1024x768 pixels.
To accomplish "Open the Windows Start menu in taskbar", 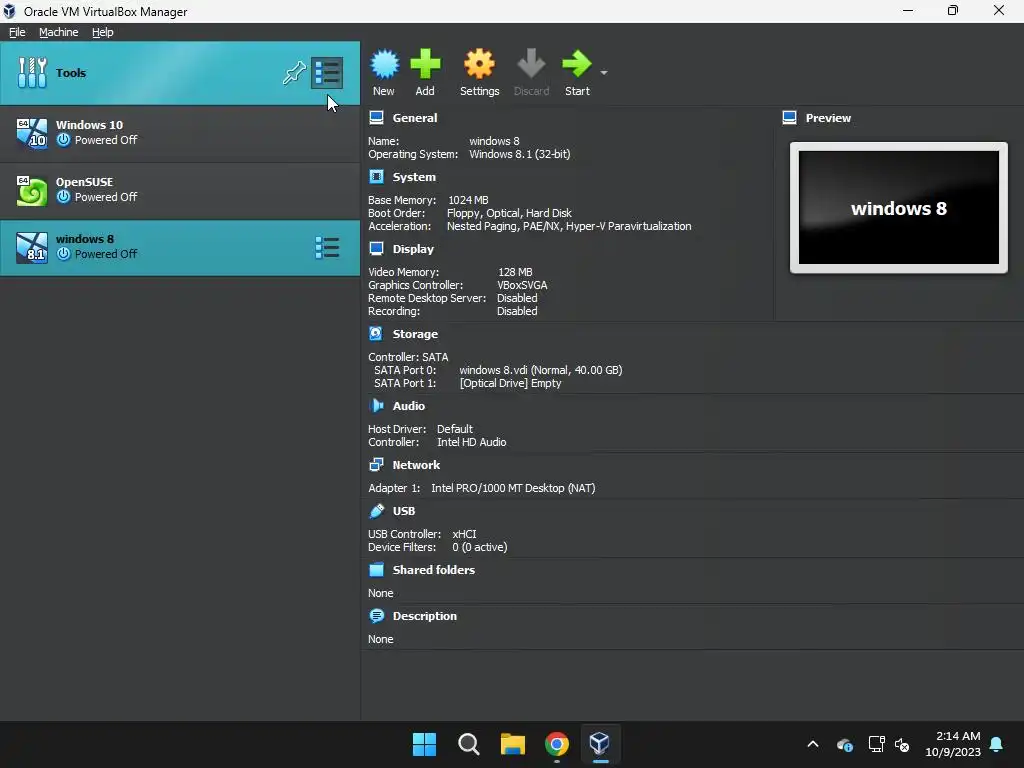I will (424, 744).
